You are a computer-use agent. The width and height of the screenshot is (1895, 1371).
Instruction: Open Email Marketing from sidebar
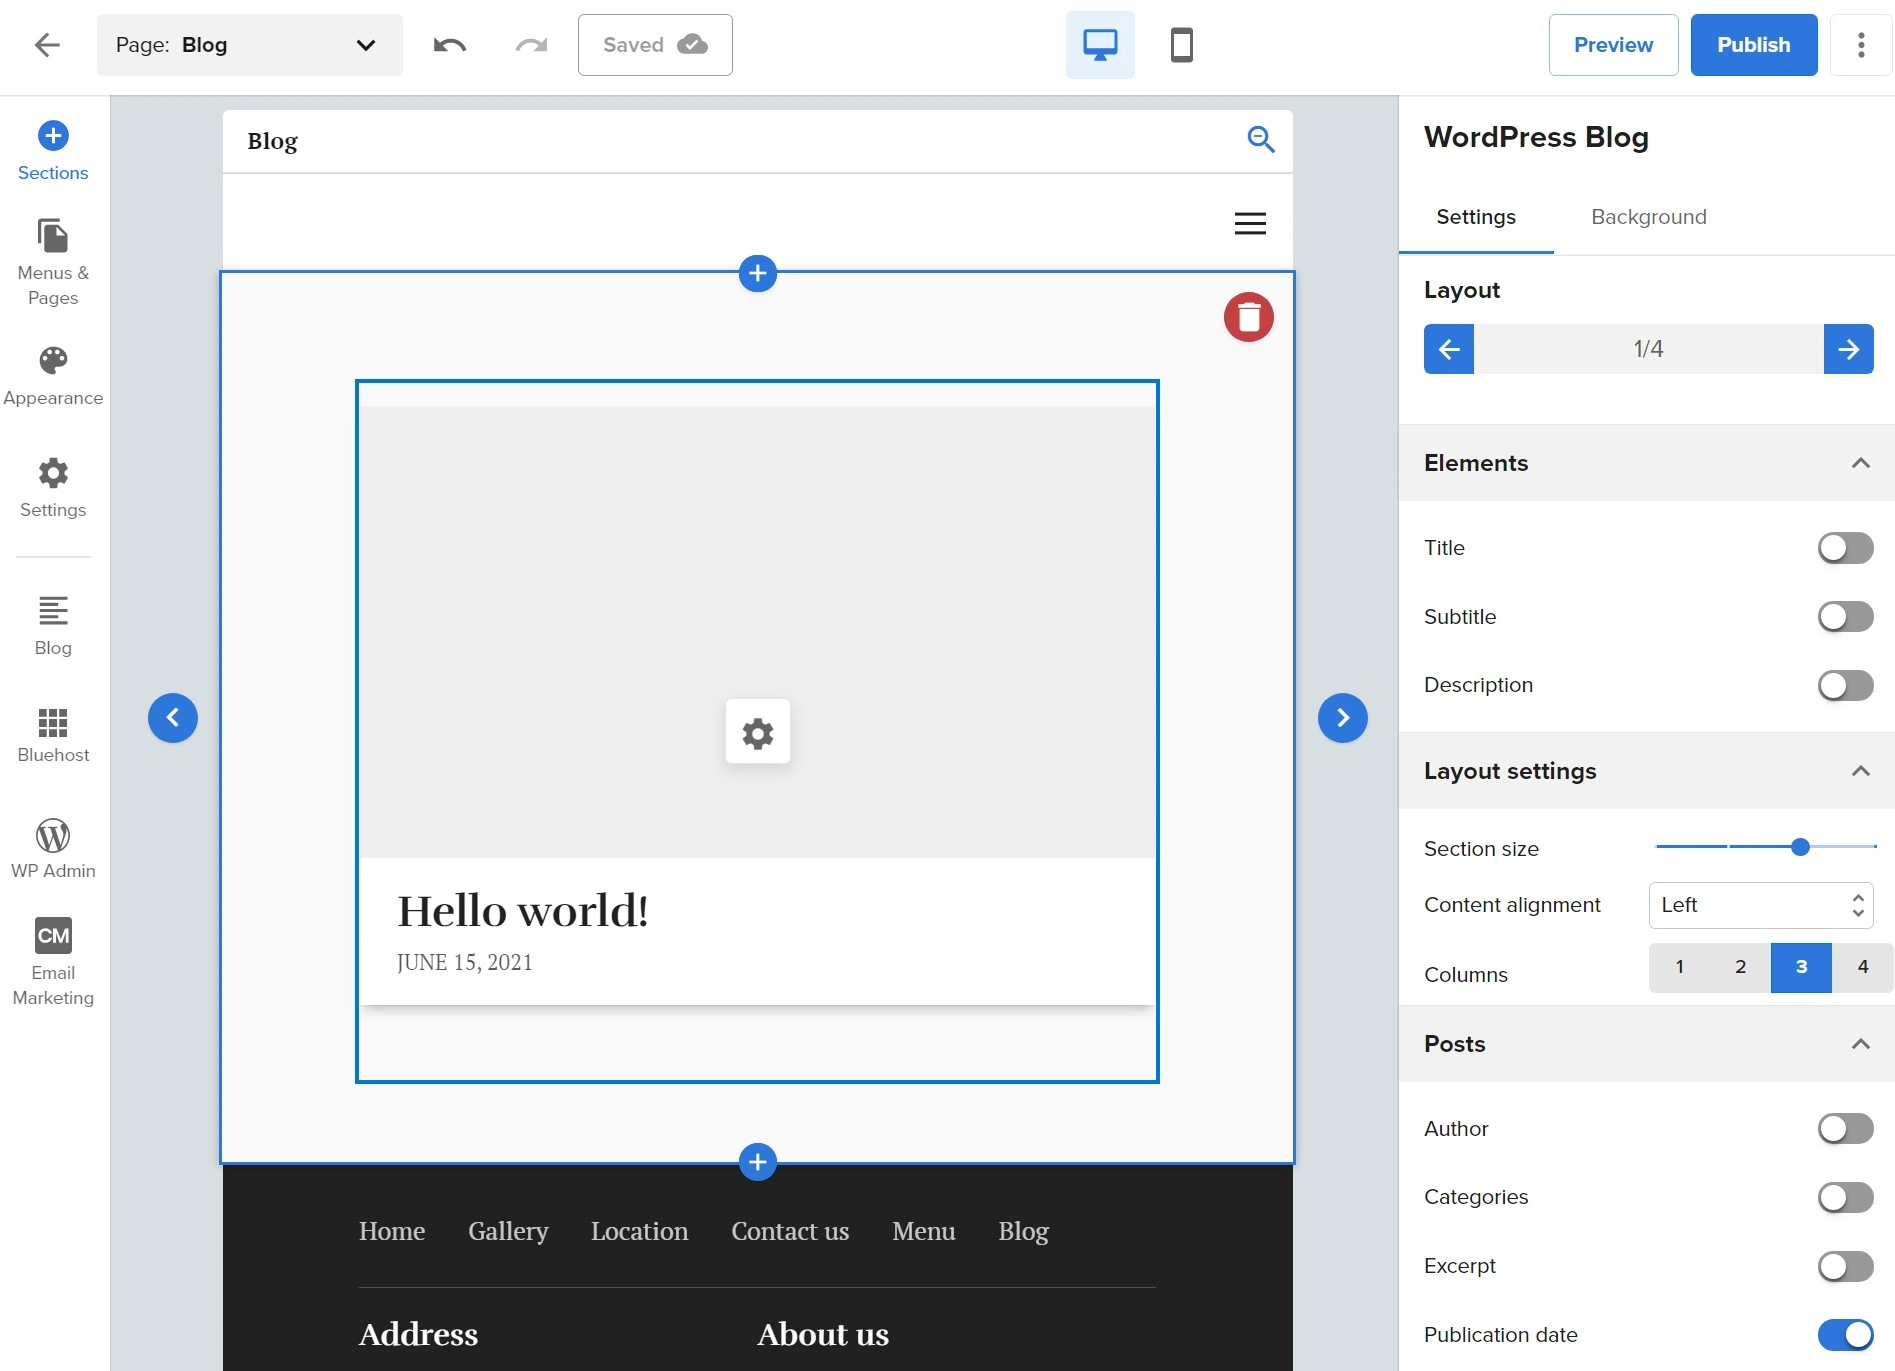[53, 961]
